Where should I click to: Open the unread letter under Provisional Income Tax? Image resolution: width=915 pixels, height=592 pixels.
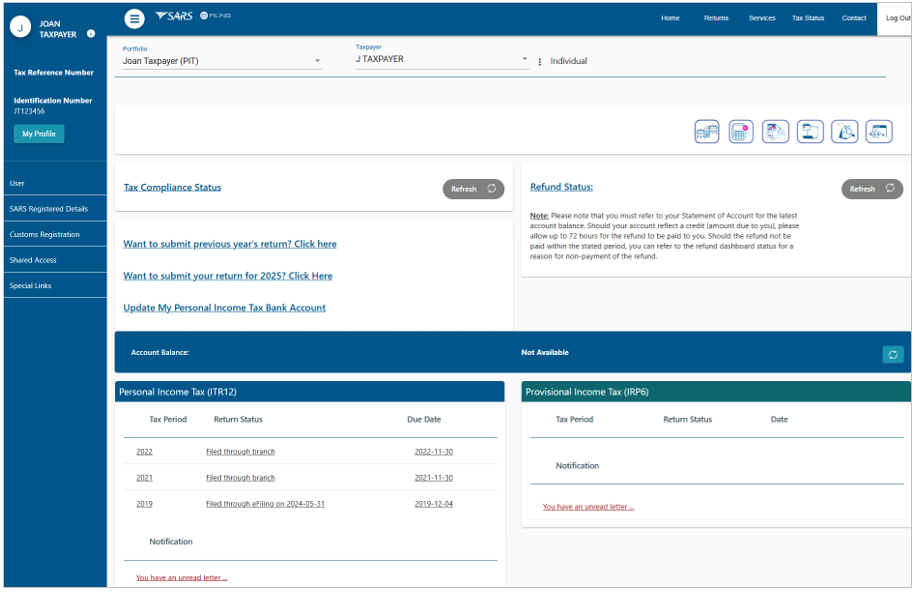coord(588,507)
